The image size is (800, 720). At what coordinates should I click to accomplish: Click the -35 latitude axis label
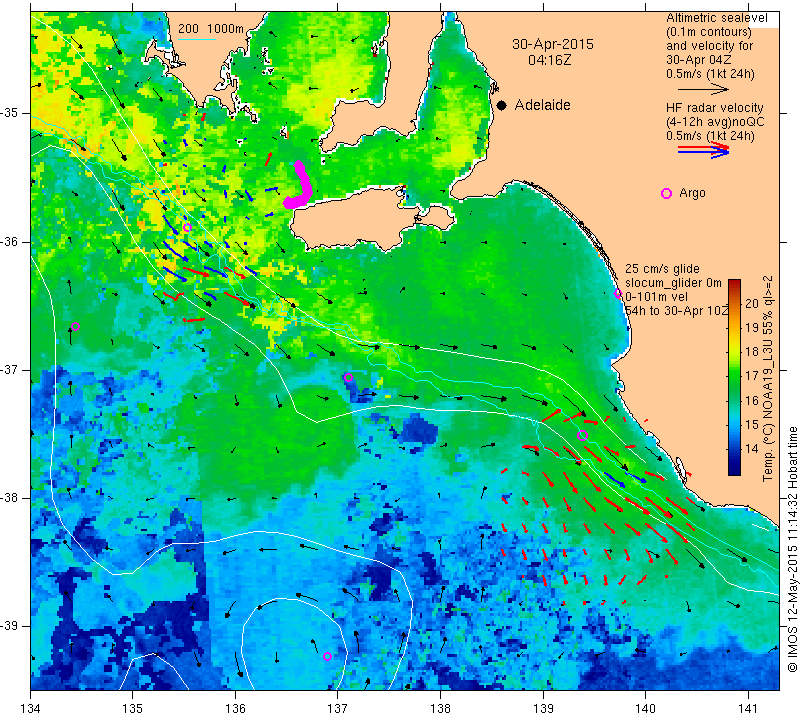tap(10, 113)
